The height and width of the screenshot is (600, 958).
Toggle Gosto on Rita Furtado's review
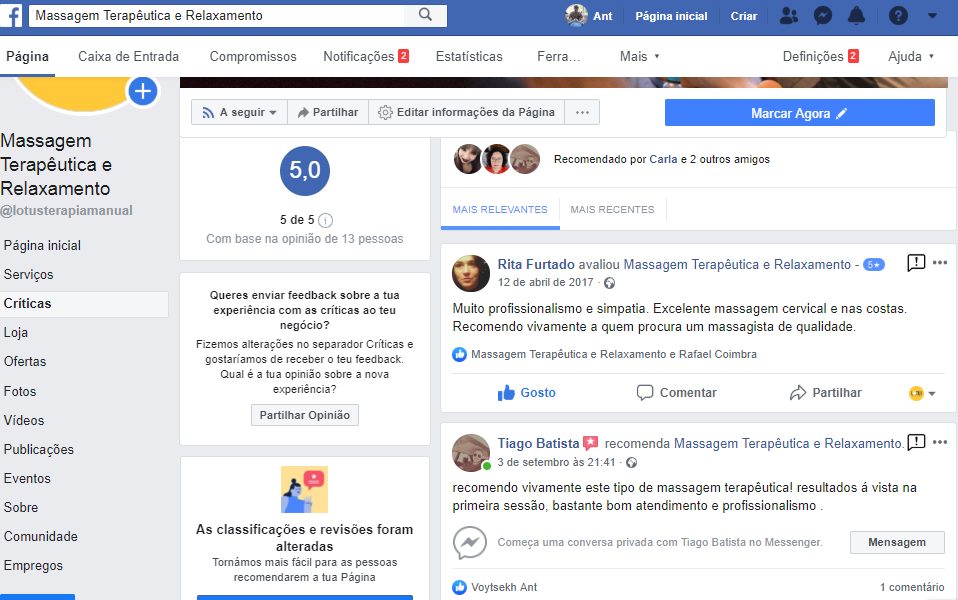click(527, 393)
